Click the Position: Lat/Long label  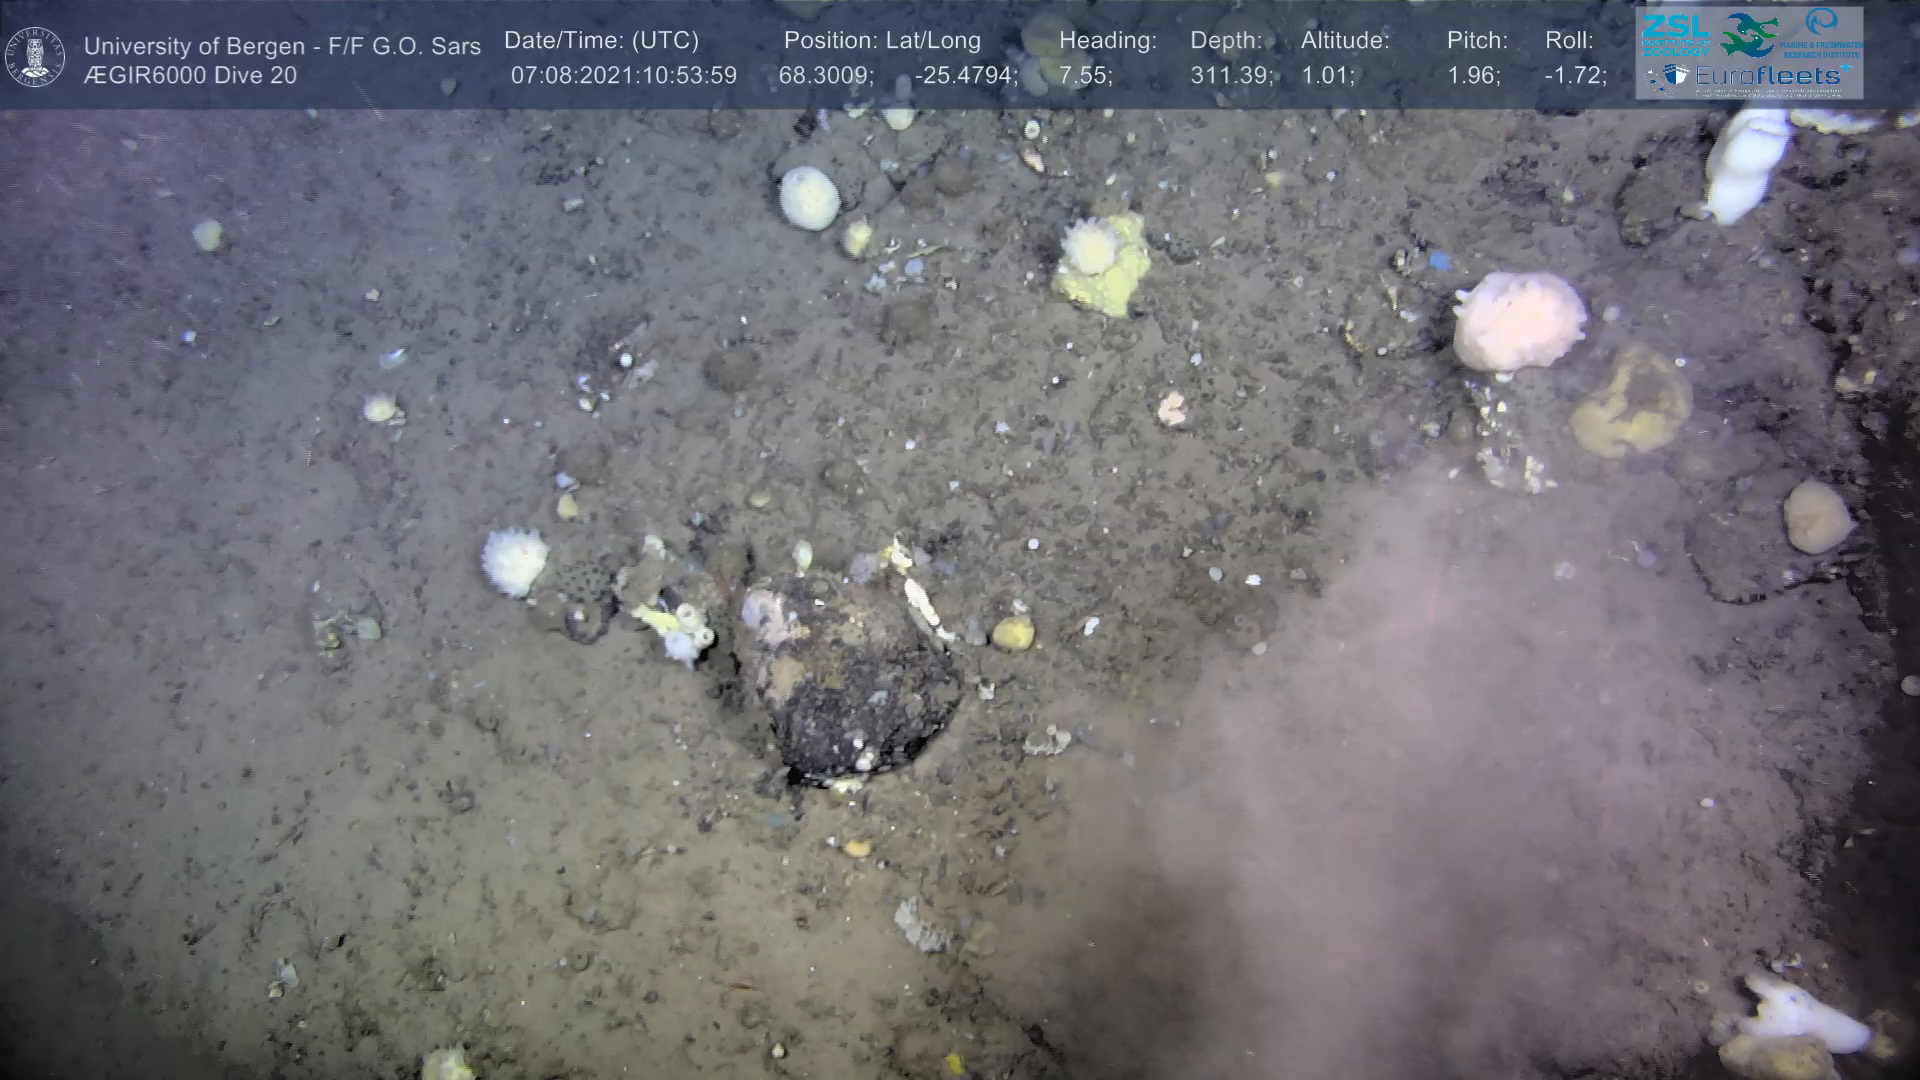pyautogui.click(x=882, y=41)
